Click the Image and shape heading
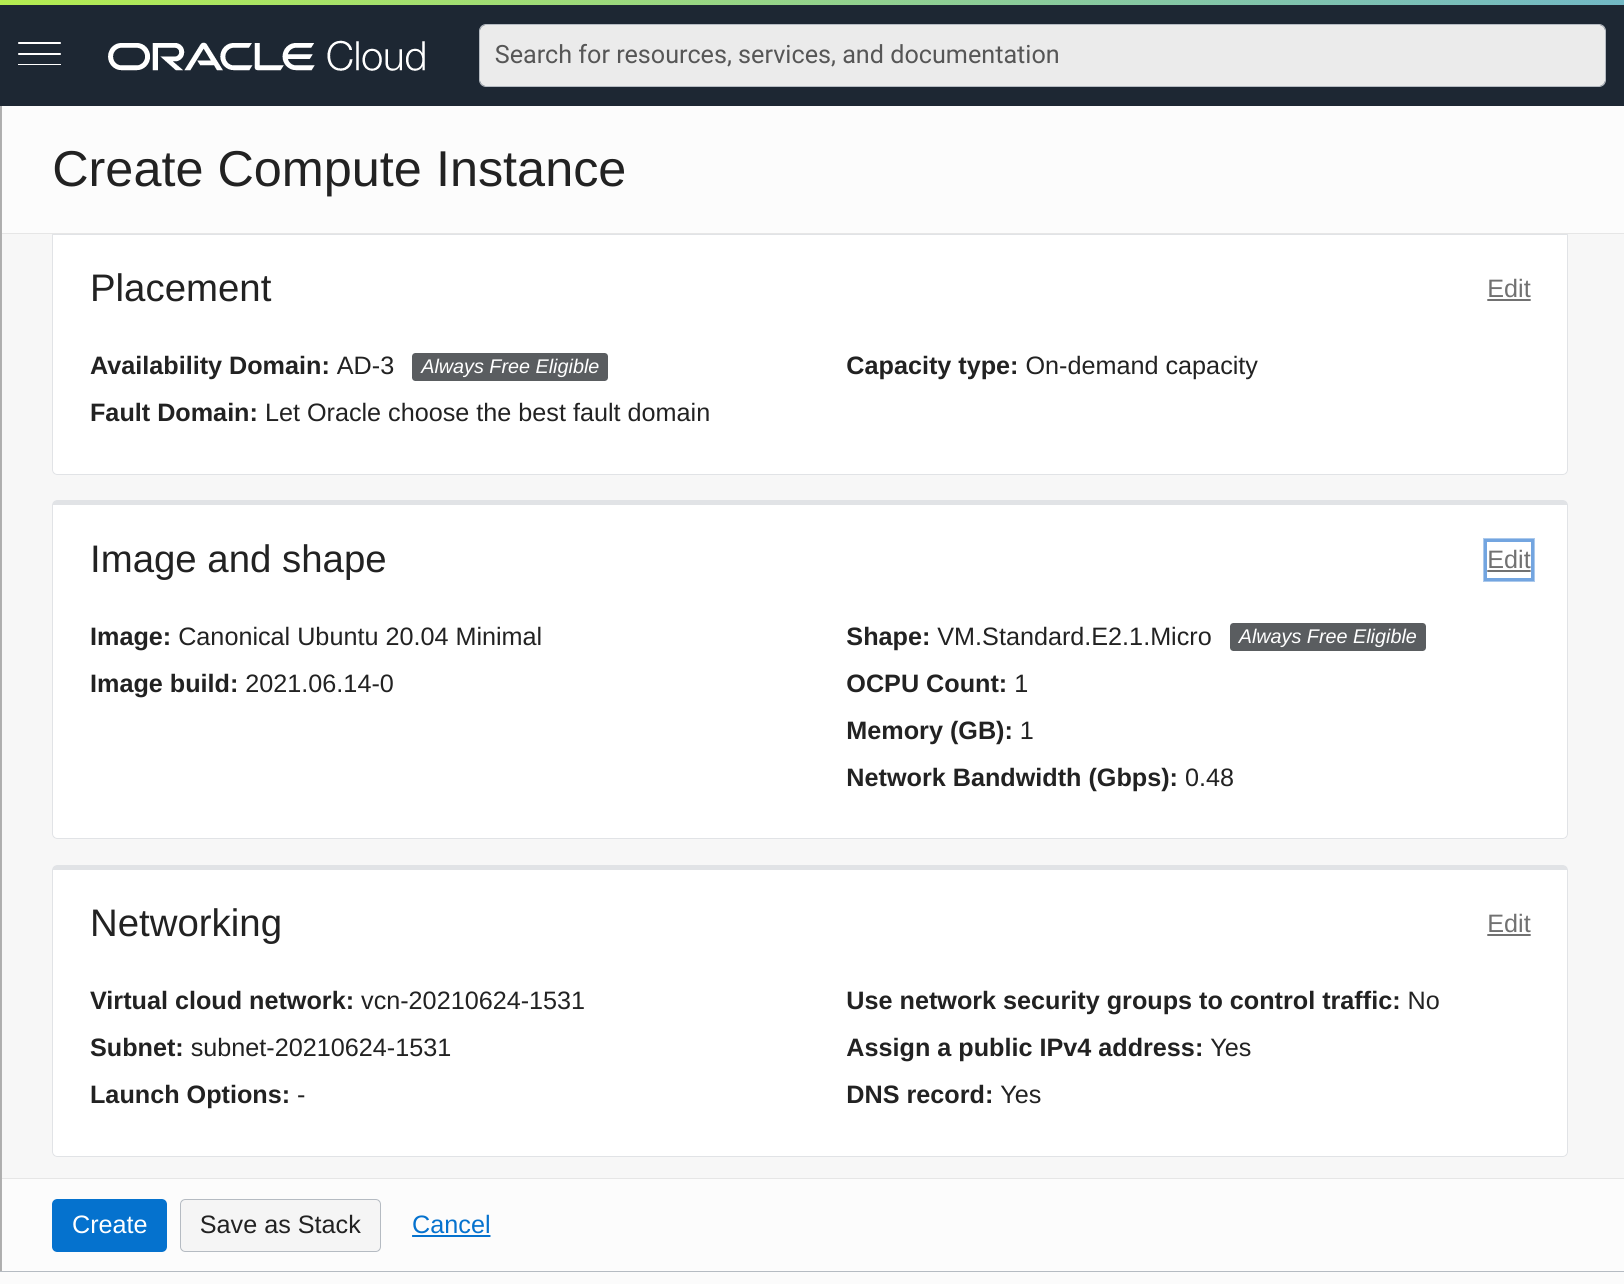The height and width of the screenshot is (1284, 1624). pos(238,560)
